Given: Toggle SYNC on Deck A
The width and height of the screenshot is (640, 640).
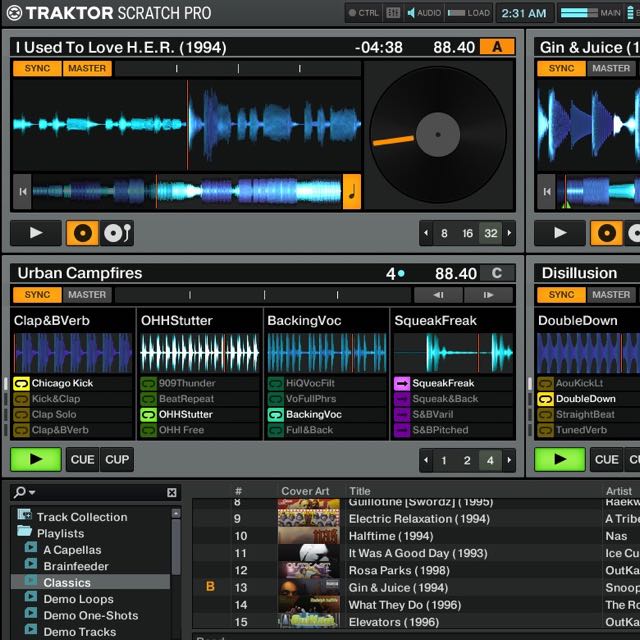Looking at the screenshot, I should (x=37, y=68).
